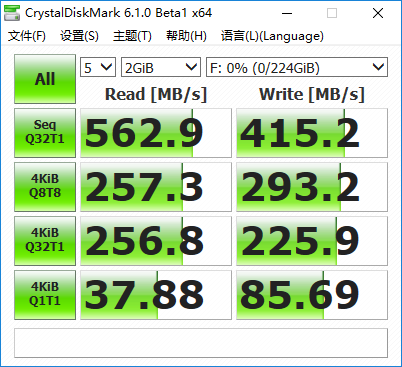Viewport: 402px width, 367px height.
Task: Expand the F: drive selection dropdown
Action: click(297, 67)
